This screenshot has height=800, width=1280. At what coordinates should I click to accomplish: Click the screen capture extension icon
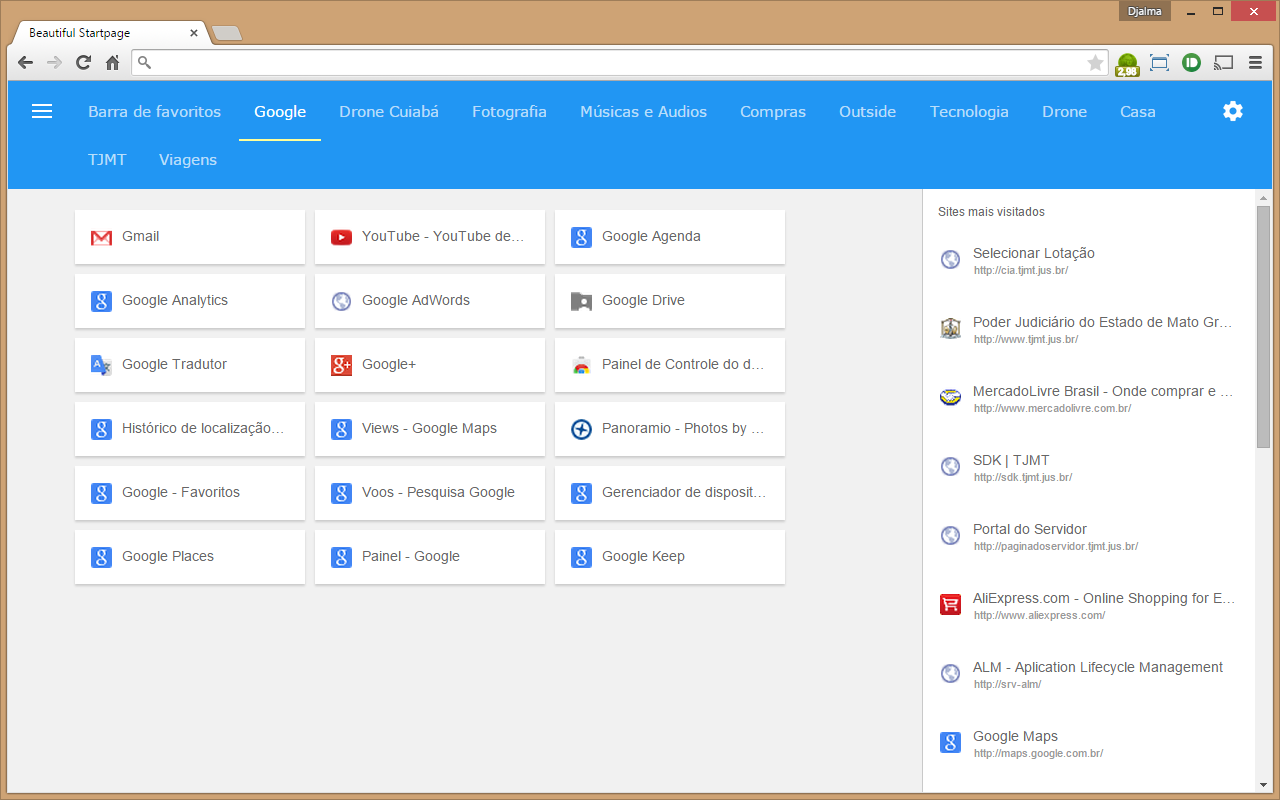point(1159,63)
